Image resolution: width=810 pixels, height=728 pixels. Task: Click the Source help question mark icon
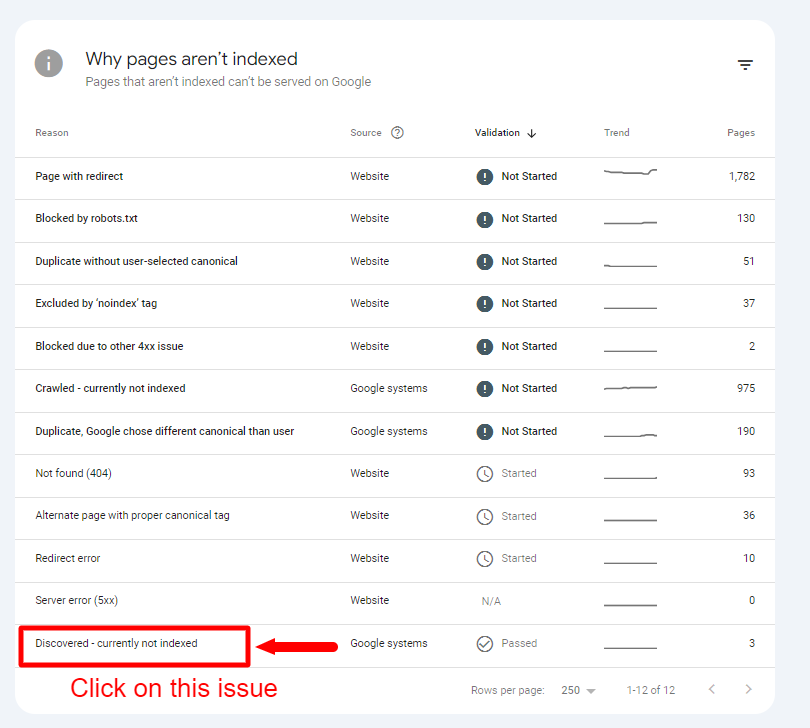click(397, 133)
